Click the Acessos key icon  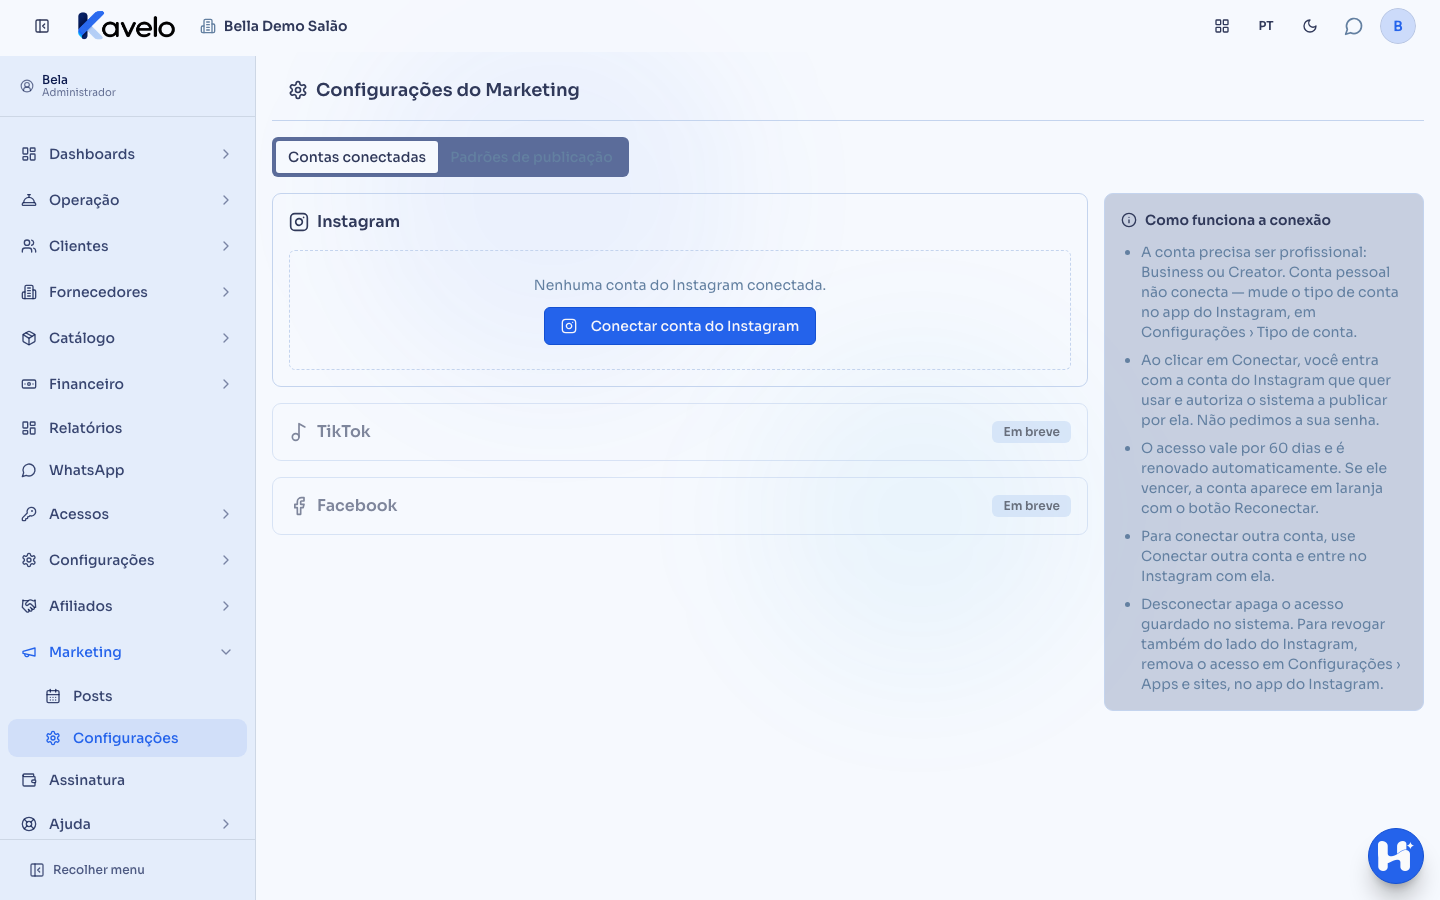coord(29,514)
